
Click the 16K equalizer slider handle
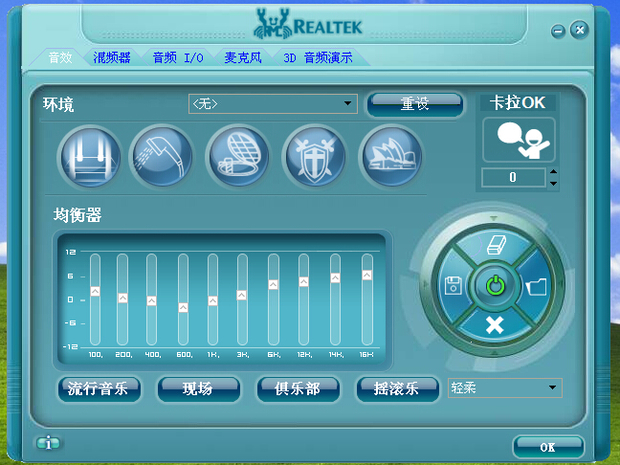pos(367,275)
